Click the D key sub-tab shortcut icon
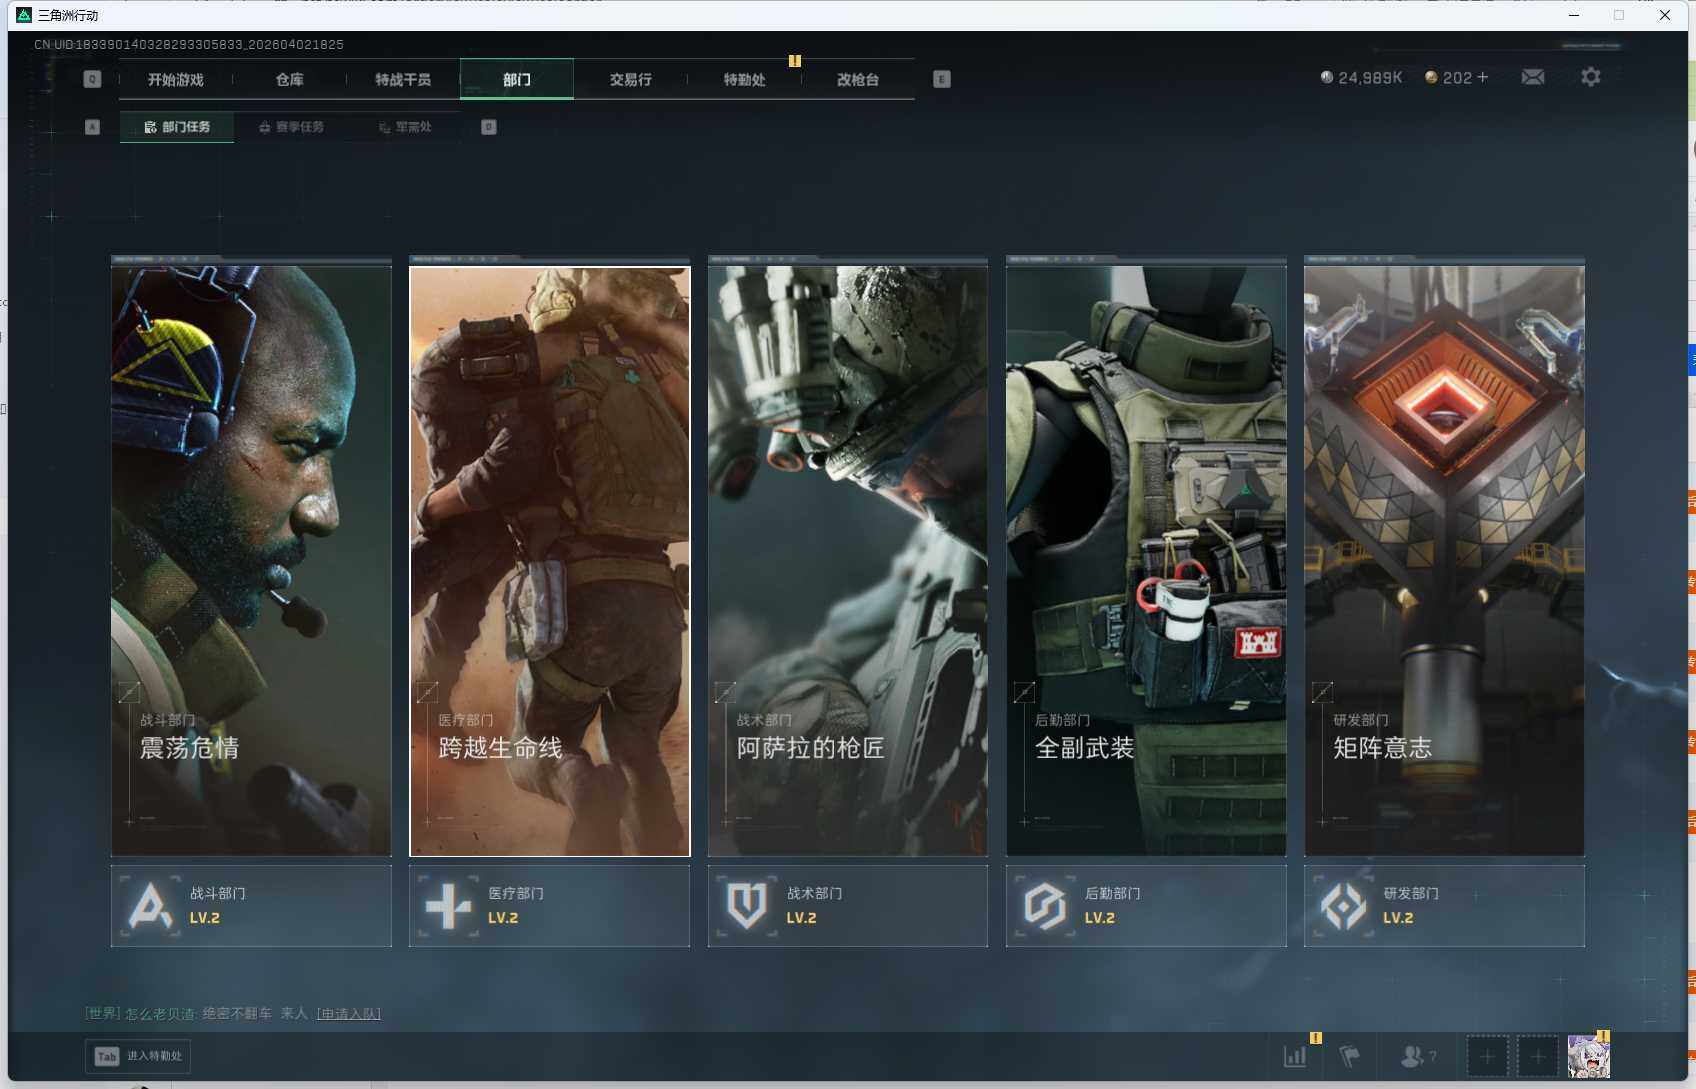 click(x=489, y=127)
